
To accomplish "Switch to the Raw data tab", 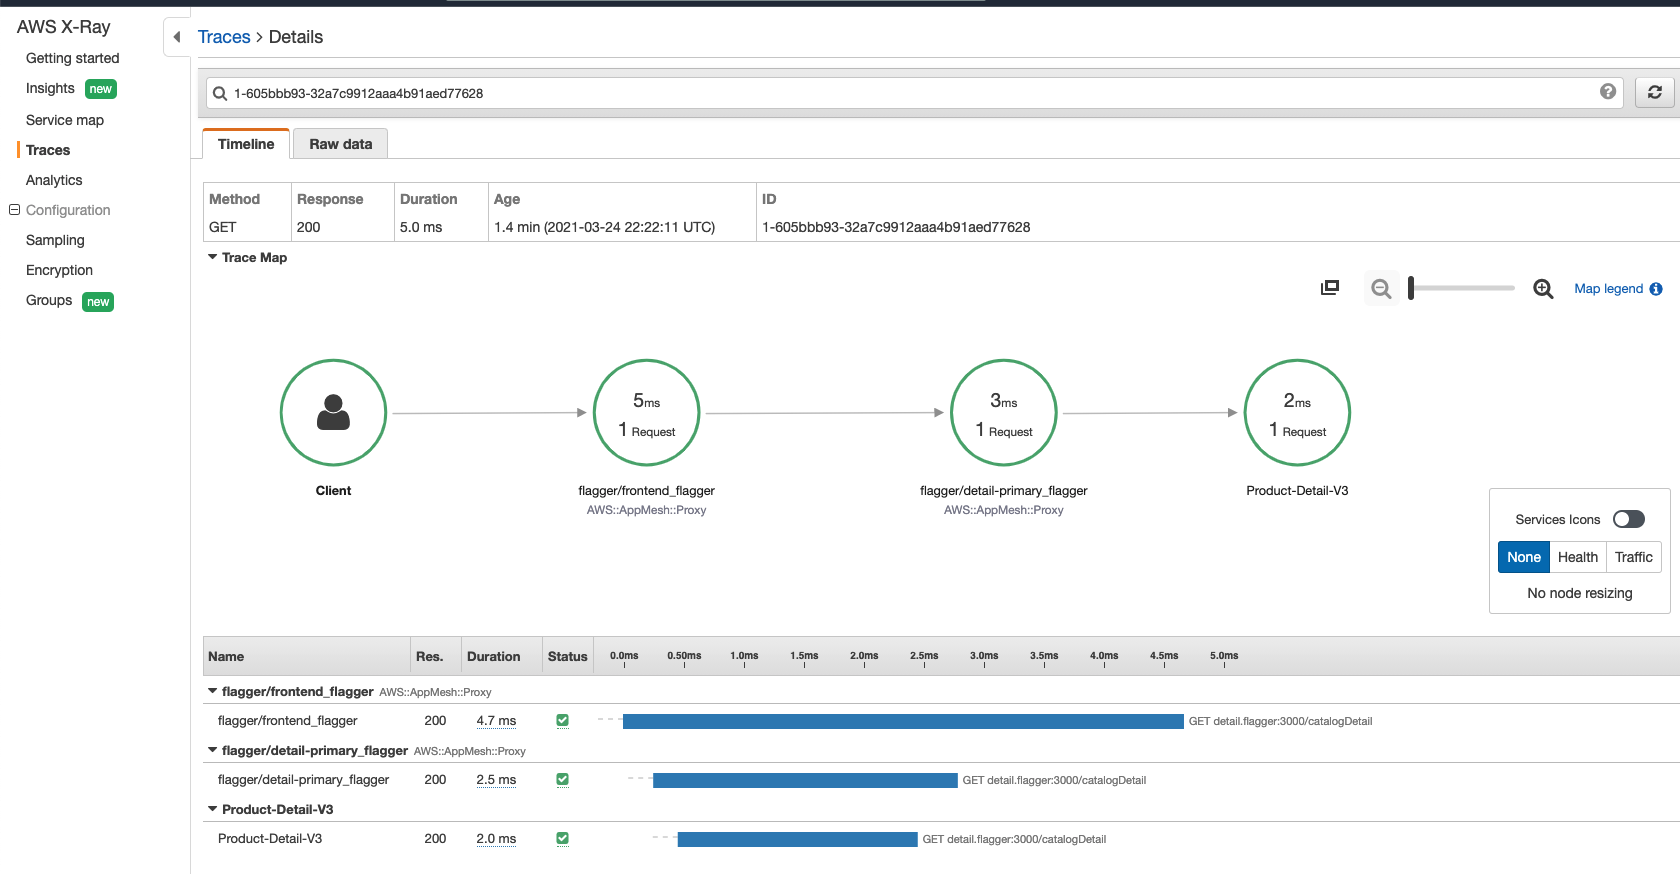I will (x=341, y=144).
